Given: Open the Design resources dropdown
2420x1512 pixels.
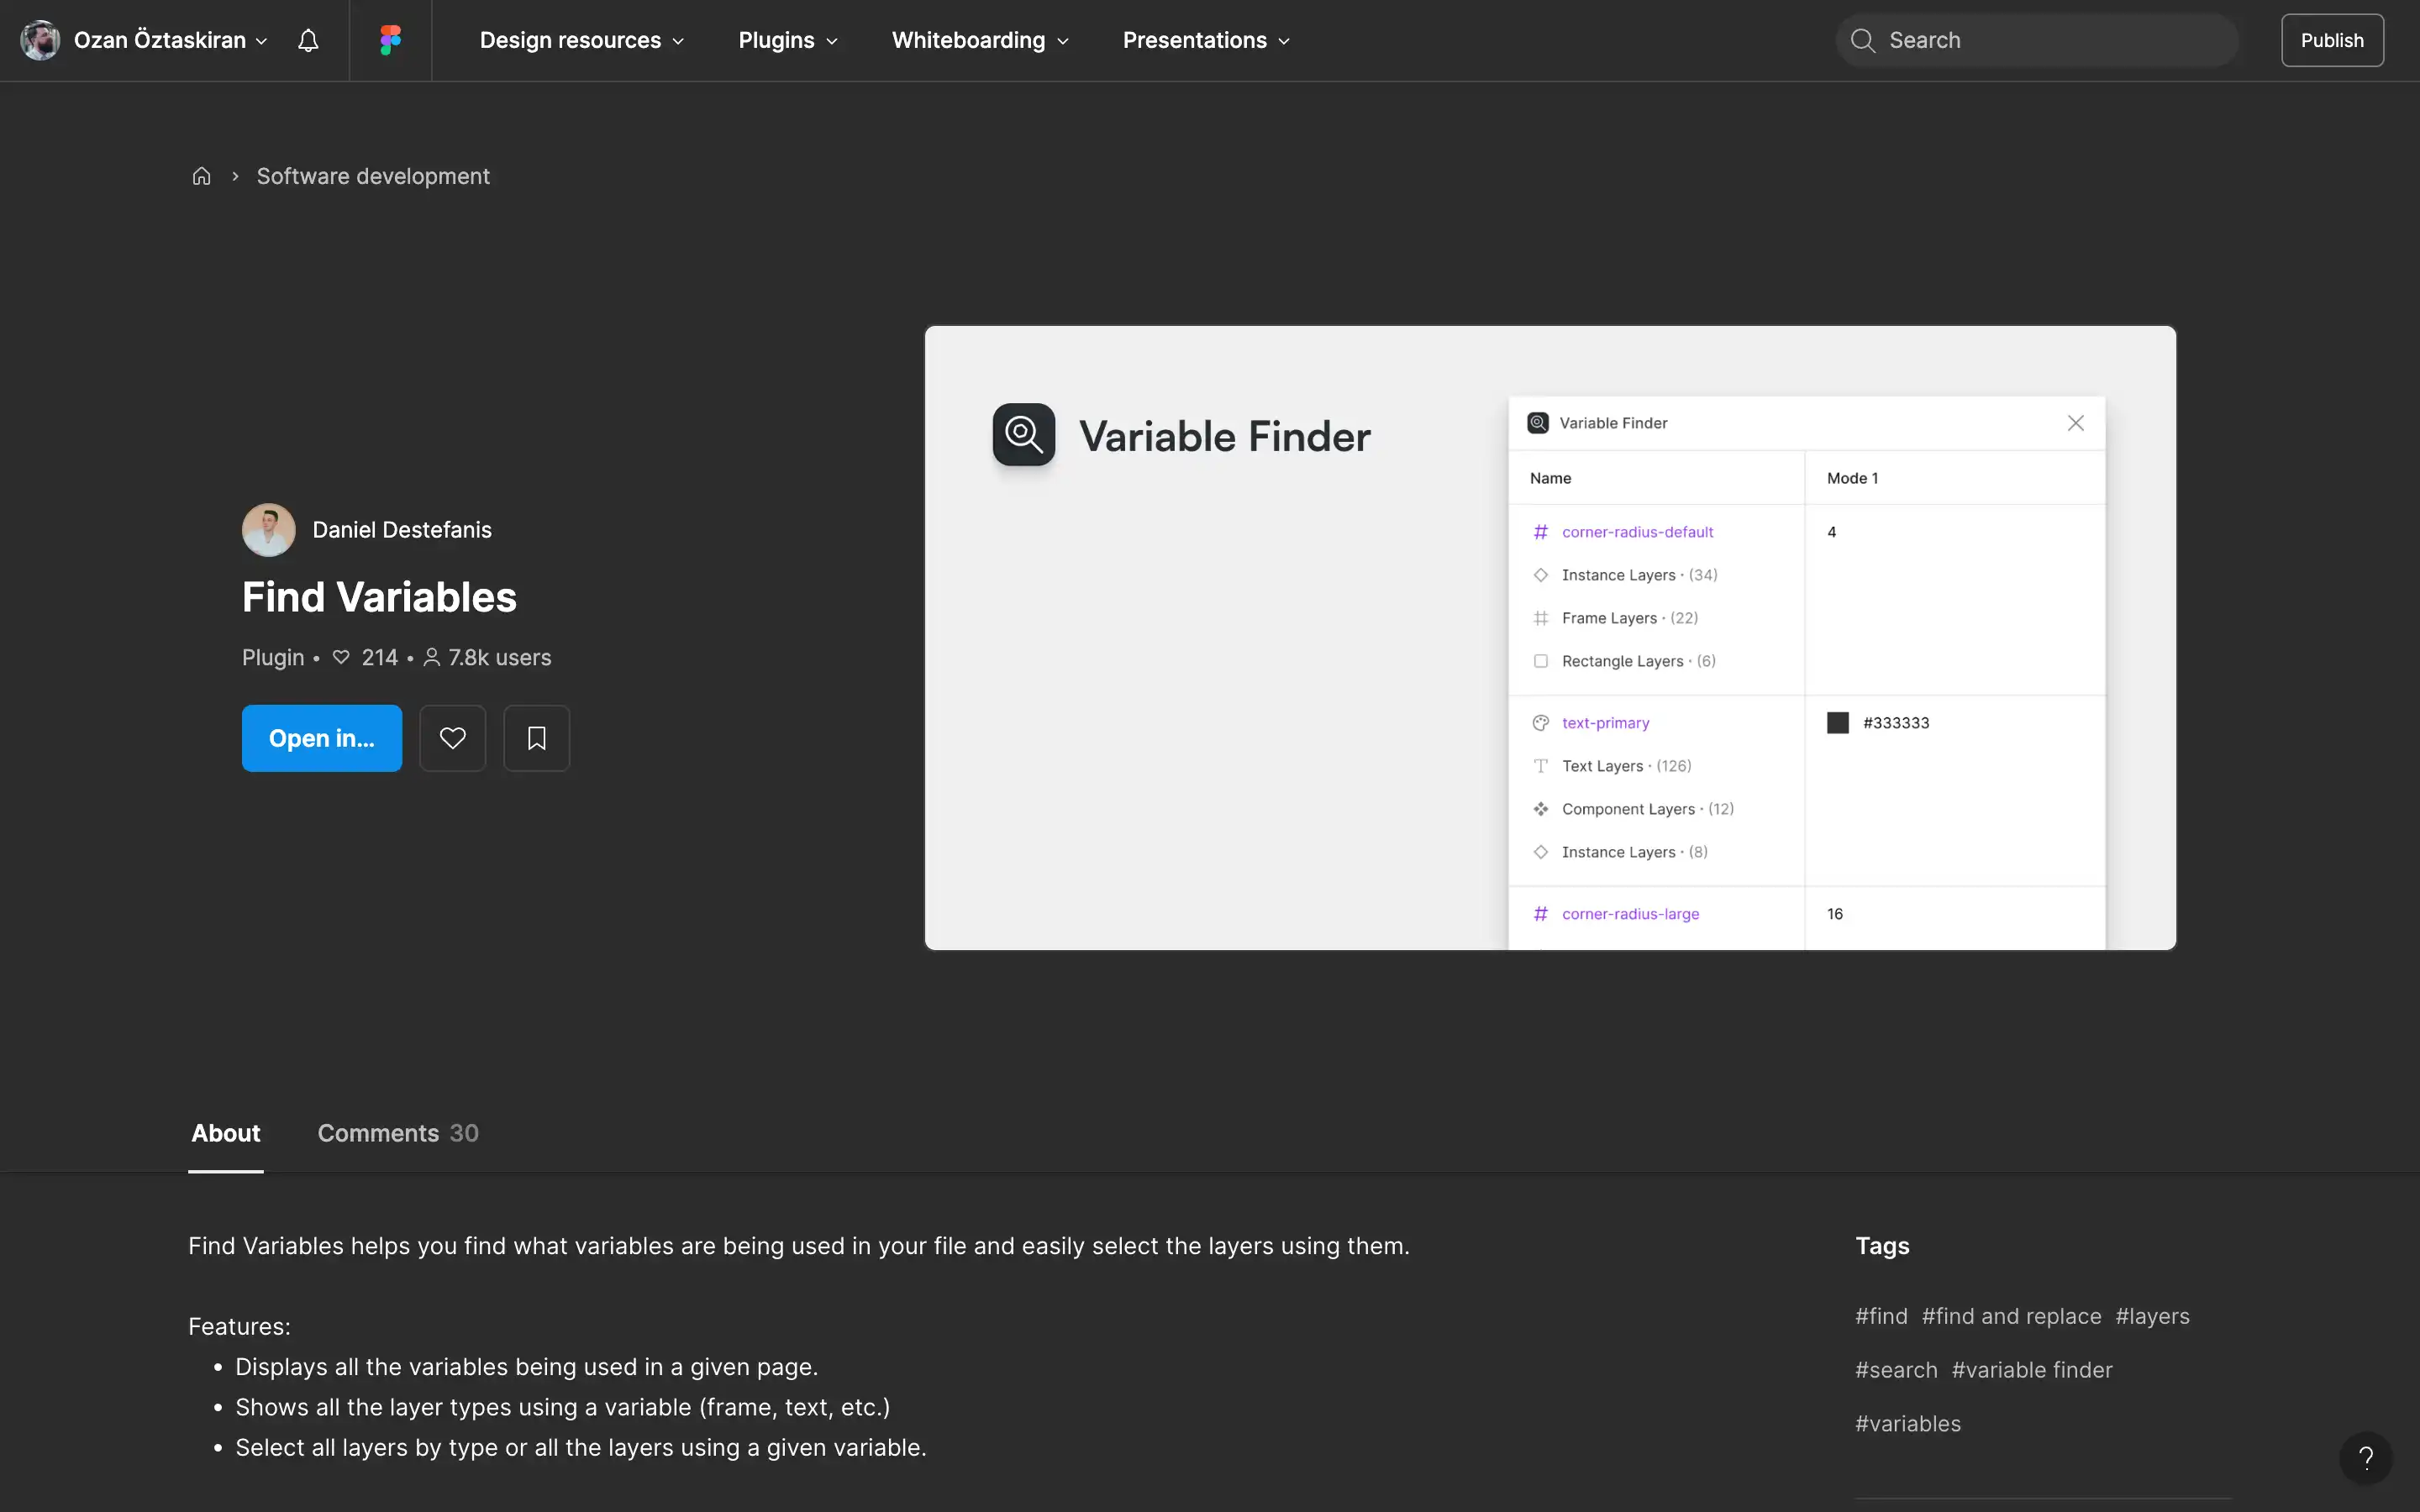Looking at the screenshot, I should click(582, 40).
